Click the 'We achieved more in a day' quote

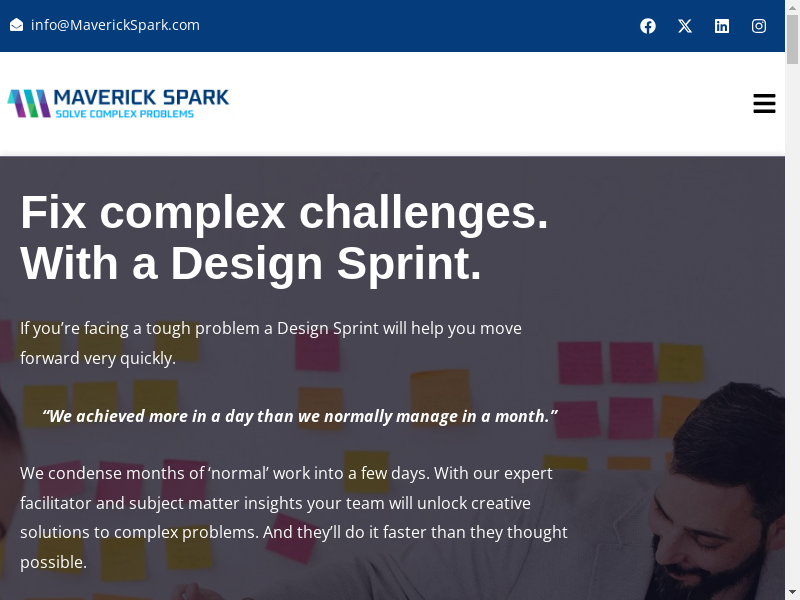pos(299,416)
